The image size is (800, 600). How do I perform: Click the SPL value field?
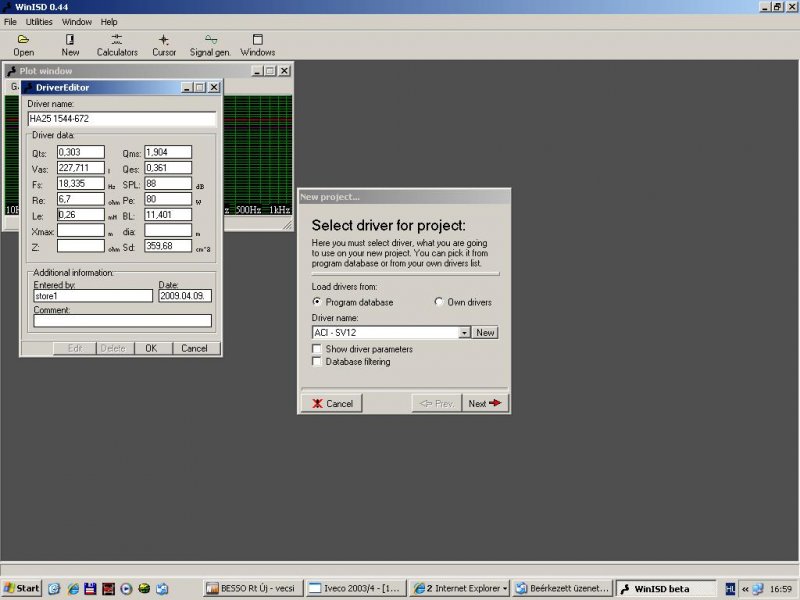point(168,184)
